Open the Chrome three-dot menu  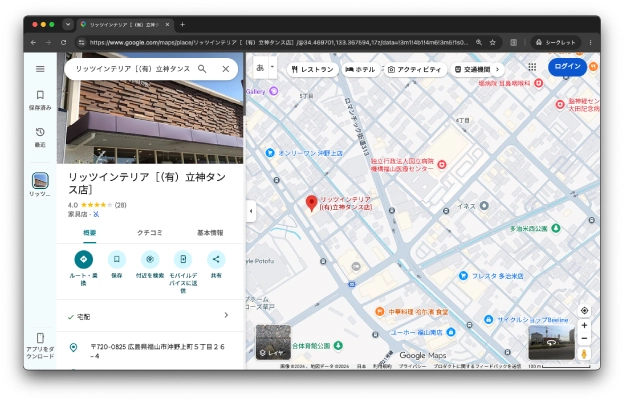pos(591,43)
